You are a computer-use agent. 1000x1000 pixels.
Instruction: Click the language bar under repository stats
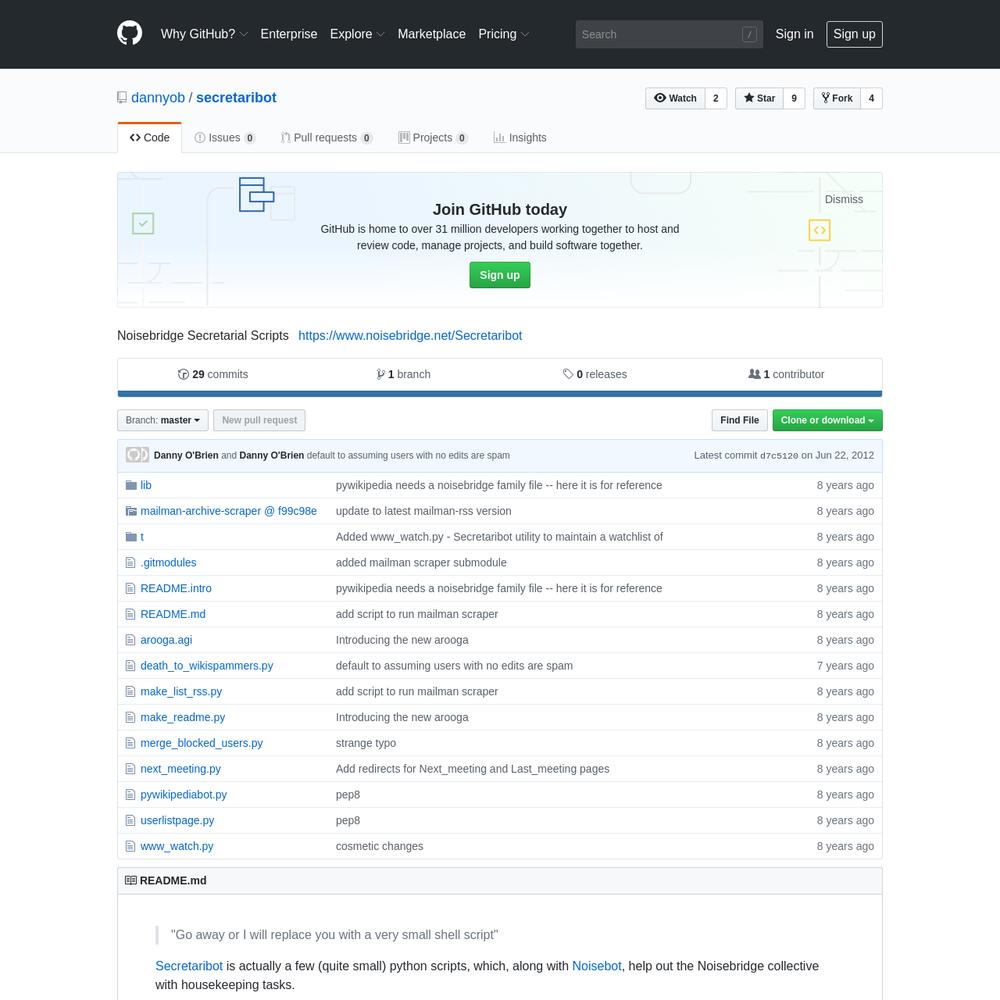[499, 394]
